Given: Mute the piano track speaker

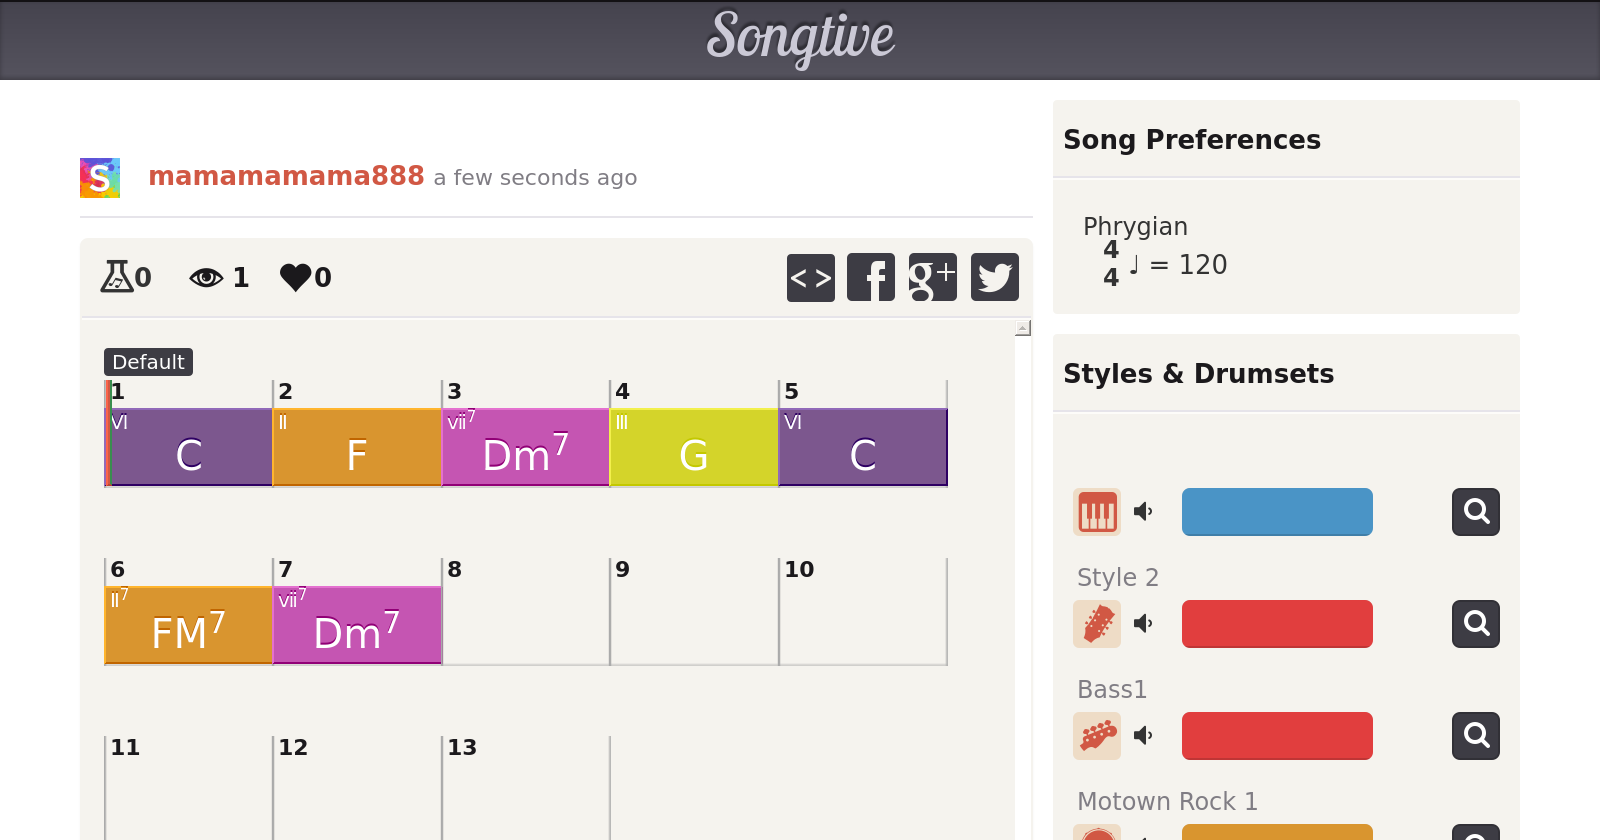Looking at the screenshot, I should tap(1143, 512).
